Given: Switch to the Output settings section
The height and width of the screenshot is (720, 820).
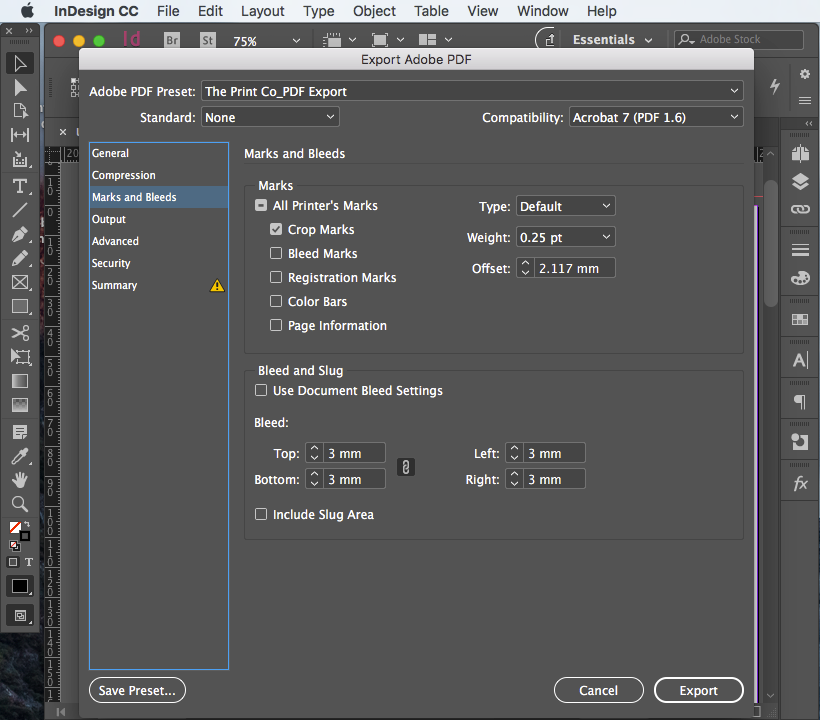Looking at the screenshot, I should click(x=108, y=219).
